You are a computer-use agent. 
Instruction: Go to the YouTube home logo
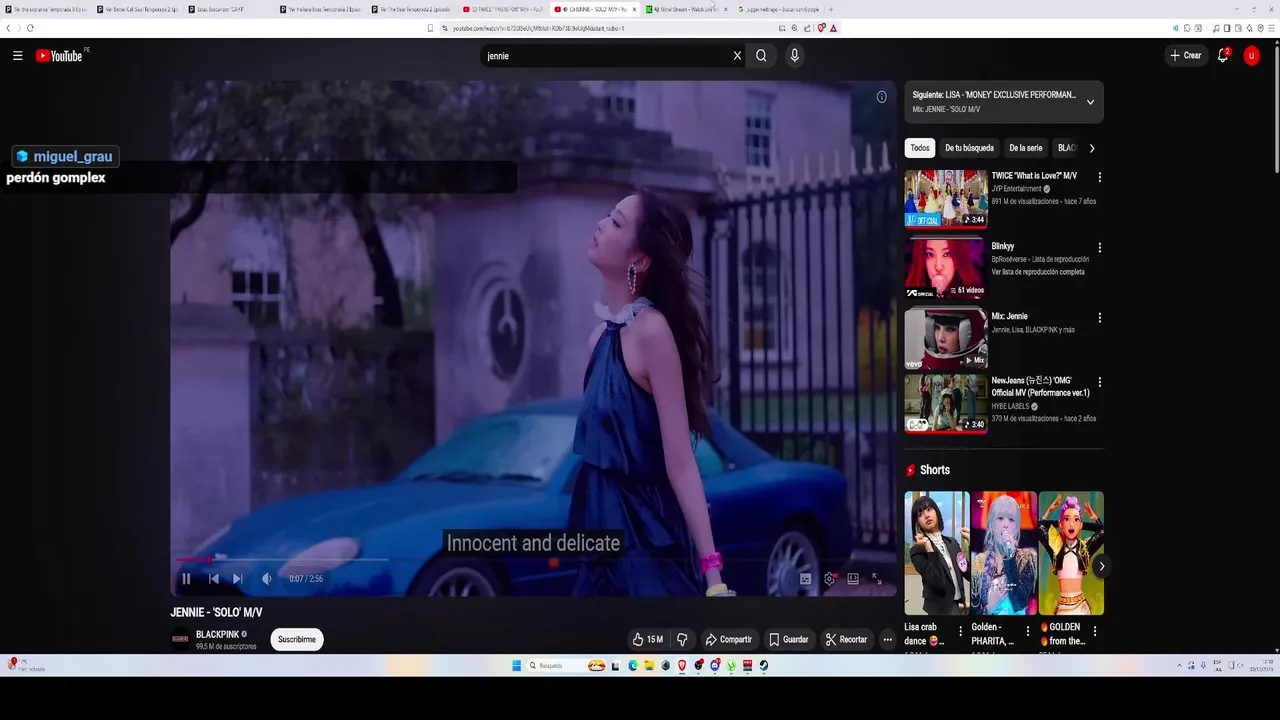[59, 56]
